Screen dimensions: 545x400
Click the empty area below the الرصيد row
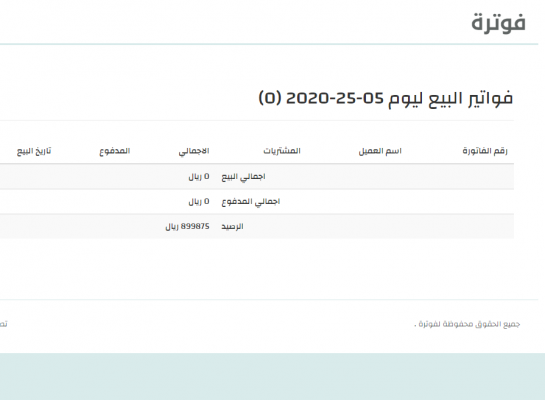click(x=257, y=269)
